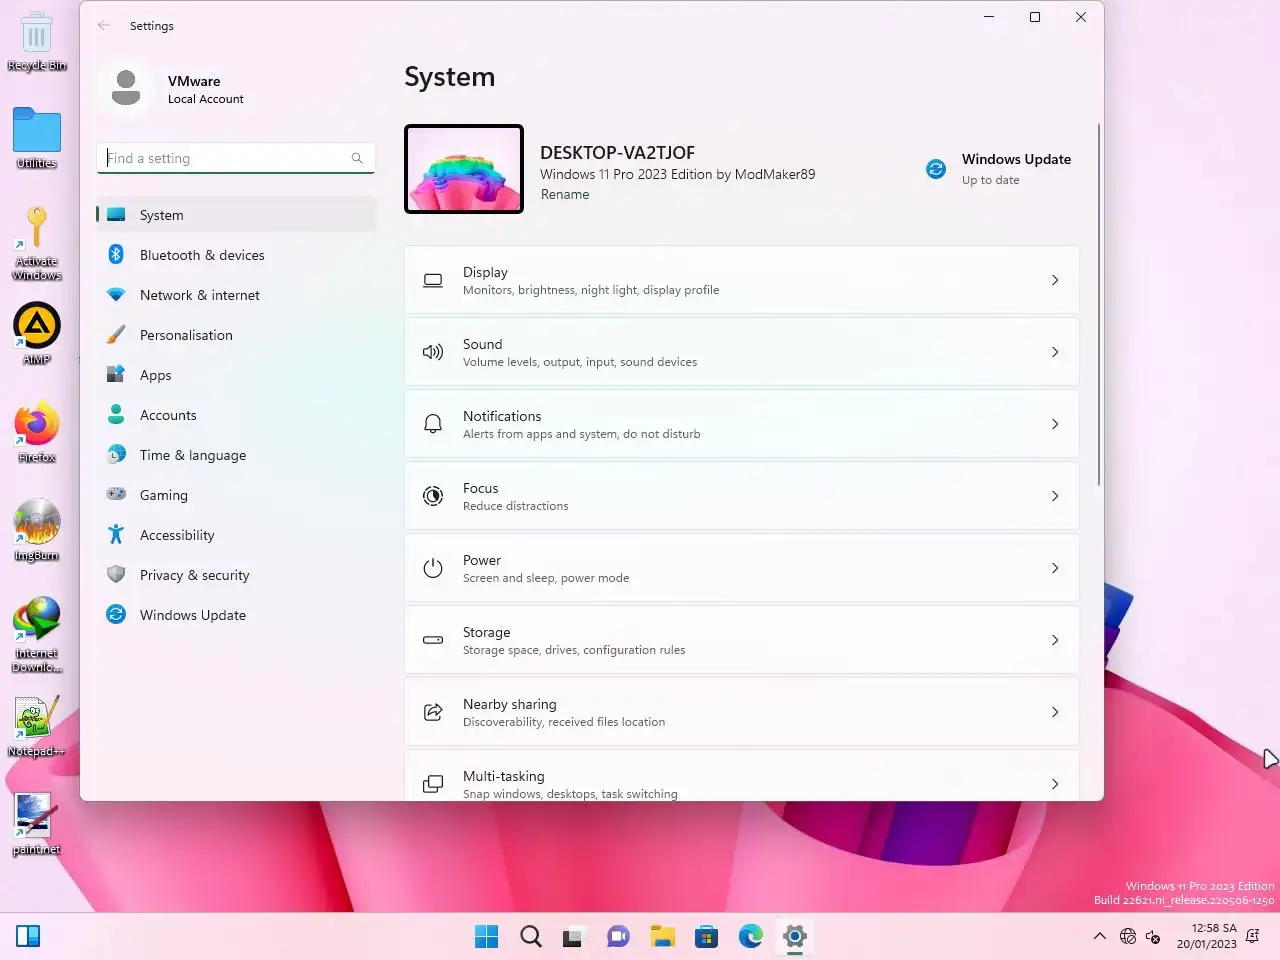The image size is (1280, 960).
Task: Open the Storage settings row
Action: (741, 640)
